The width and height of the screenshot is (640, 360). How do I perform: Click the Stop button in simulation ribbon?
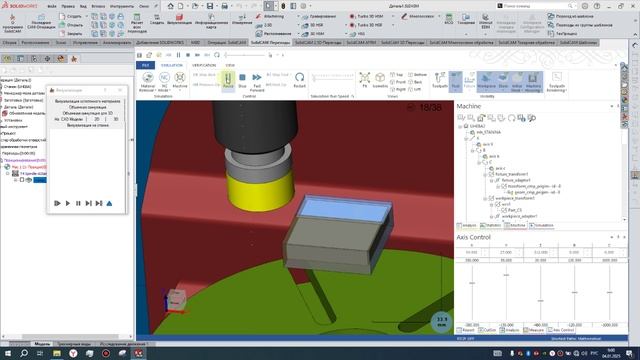click(x=242, y=81)
